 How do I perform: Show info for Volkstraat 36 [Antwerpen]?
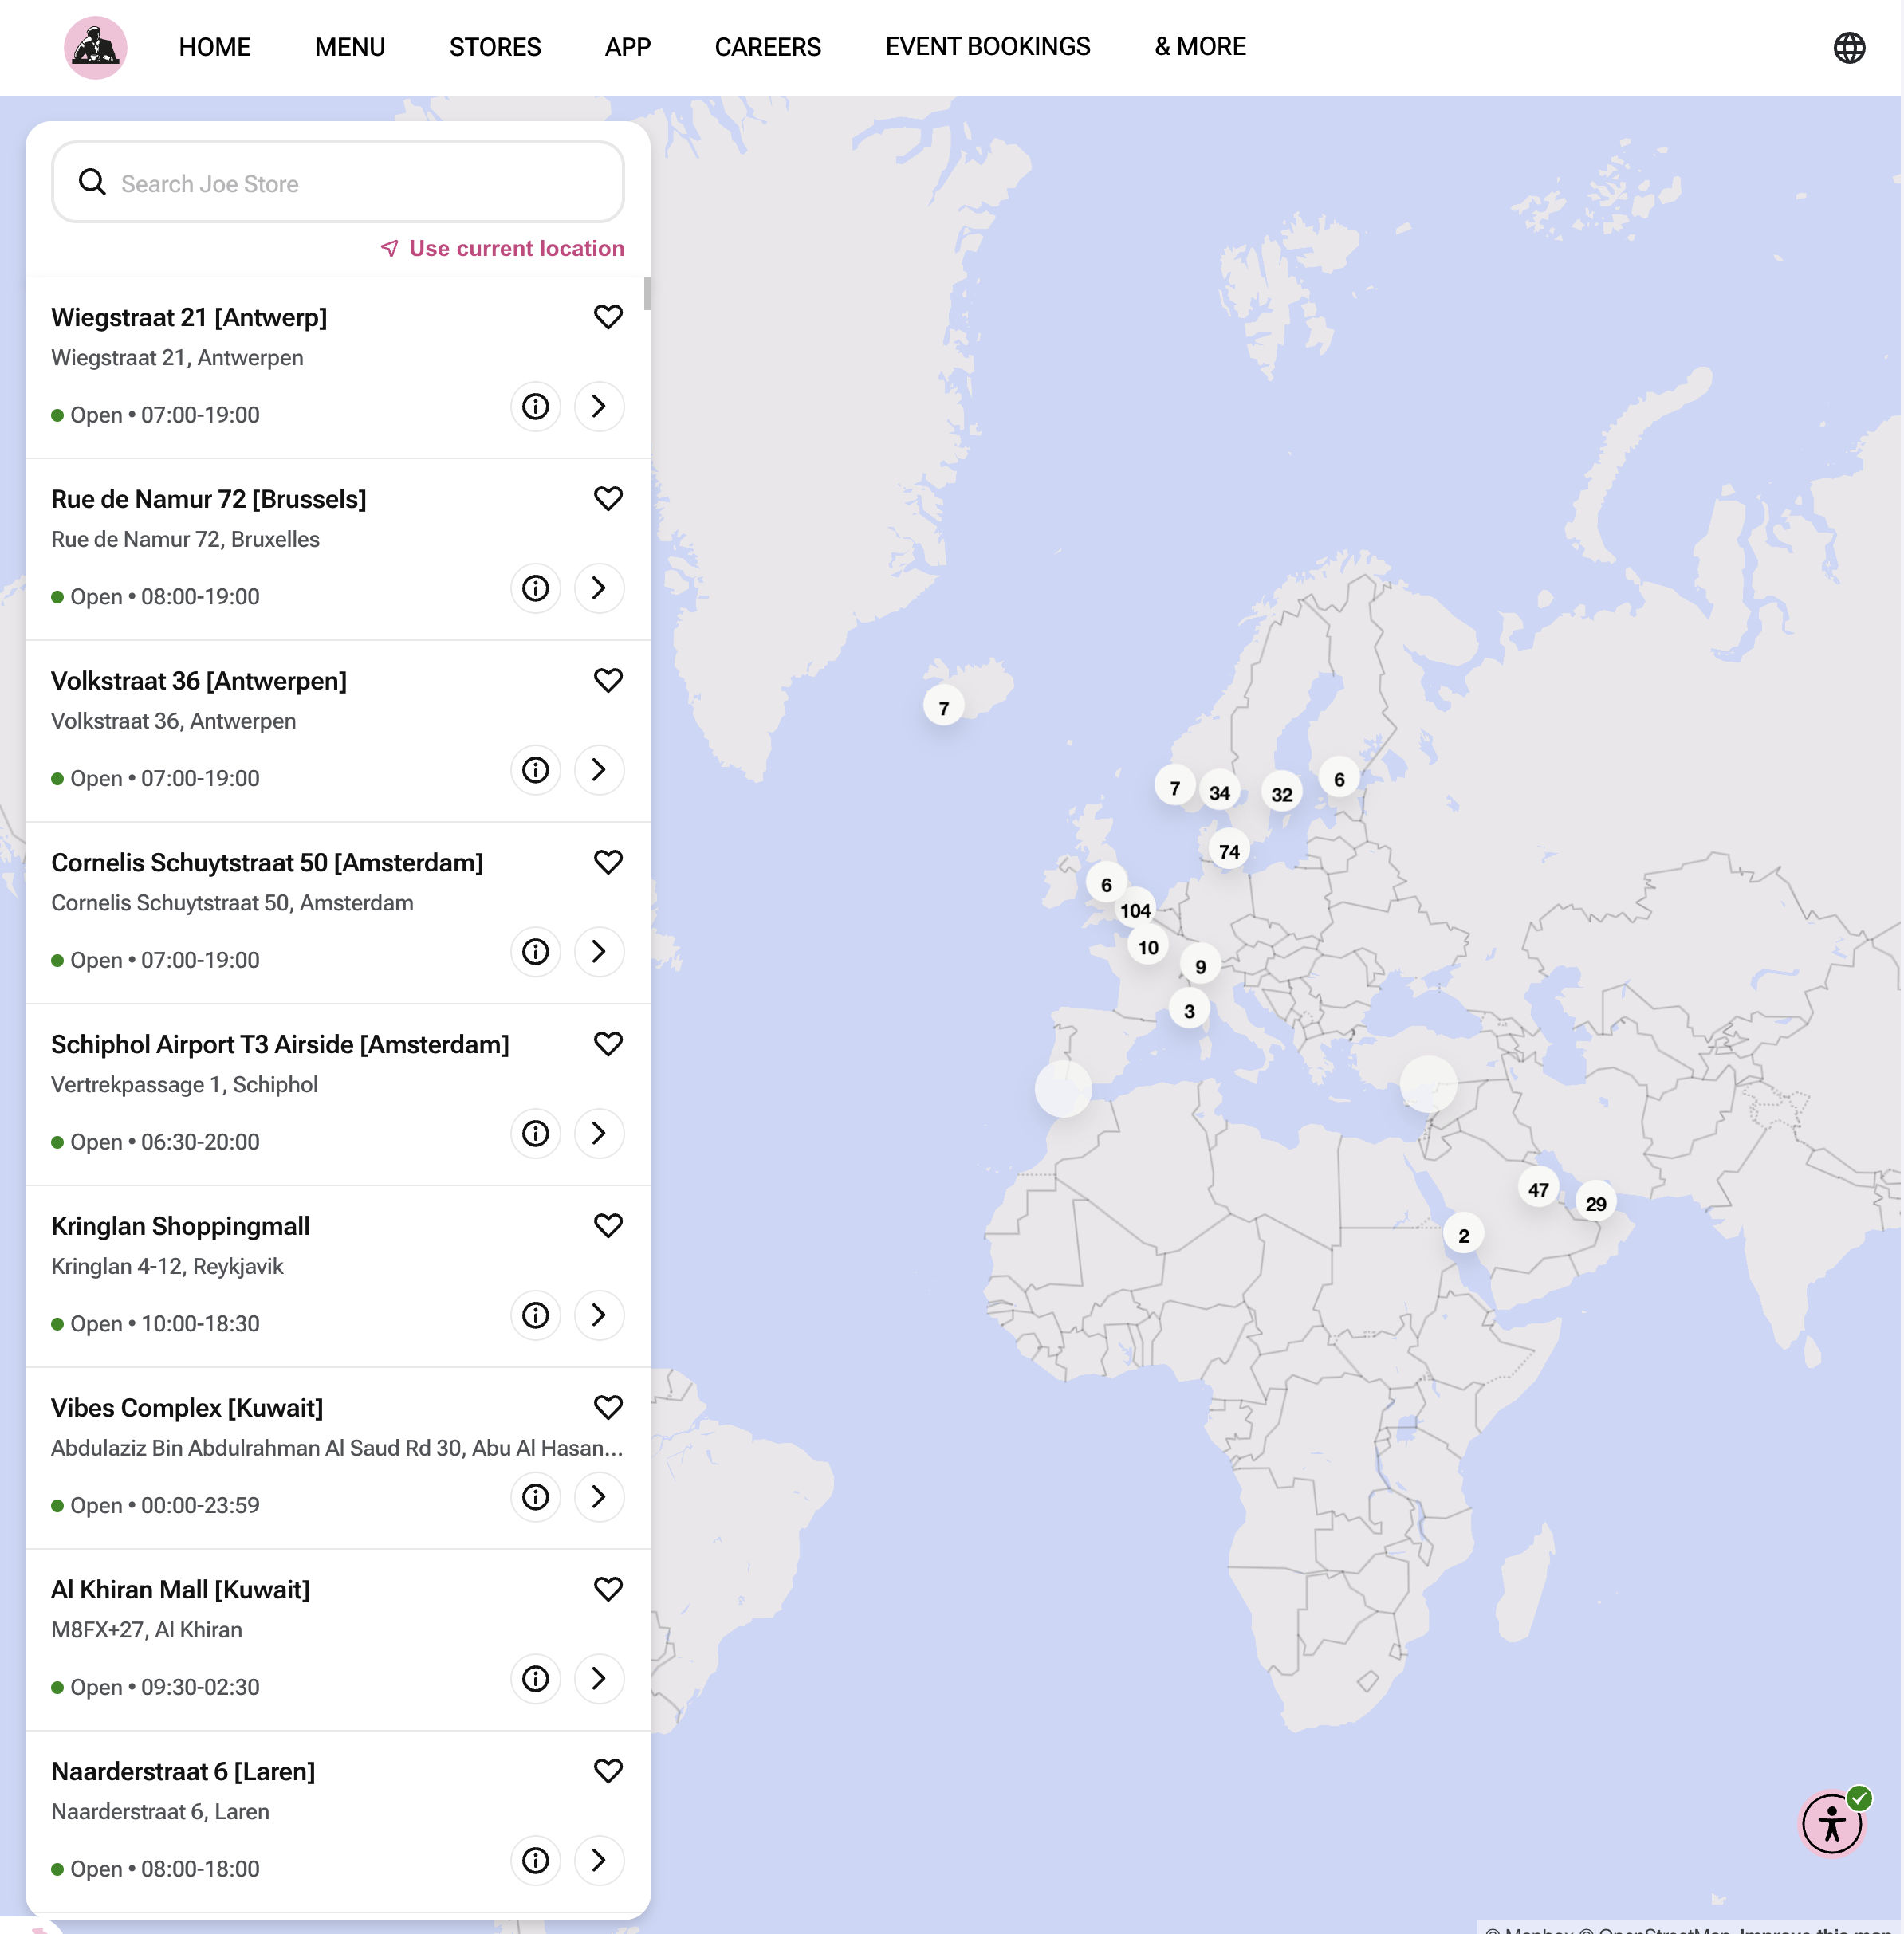point(536,770)
